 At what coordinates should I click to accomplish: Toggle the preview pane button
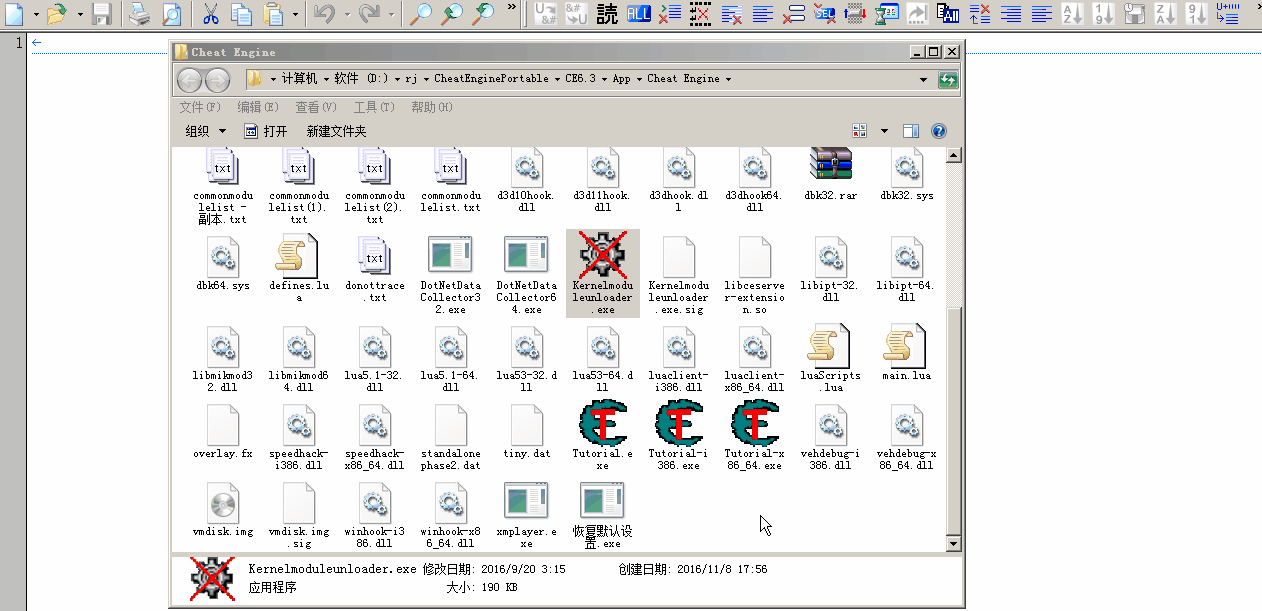(x=910, y=131)
